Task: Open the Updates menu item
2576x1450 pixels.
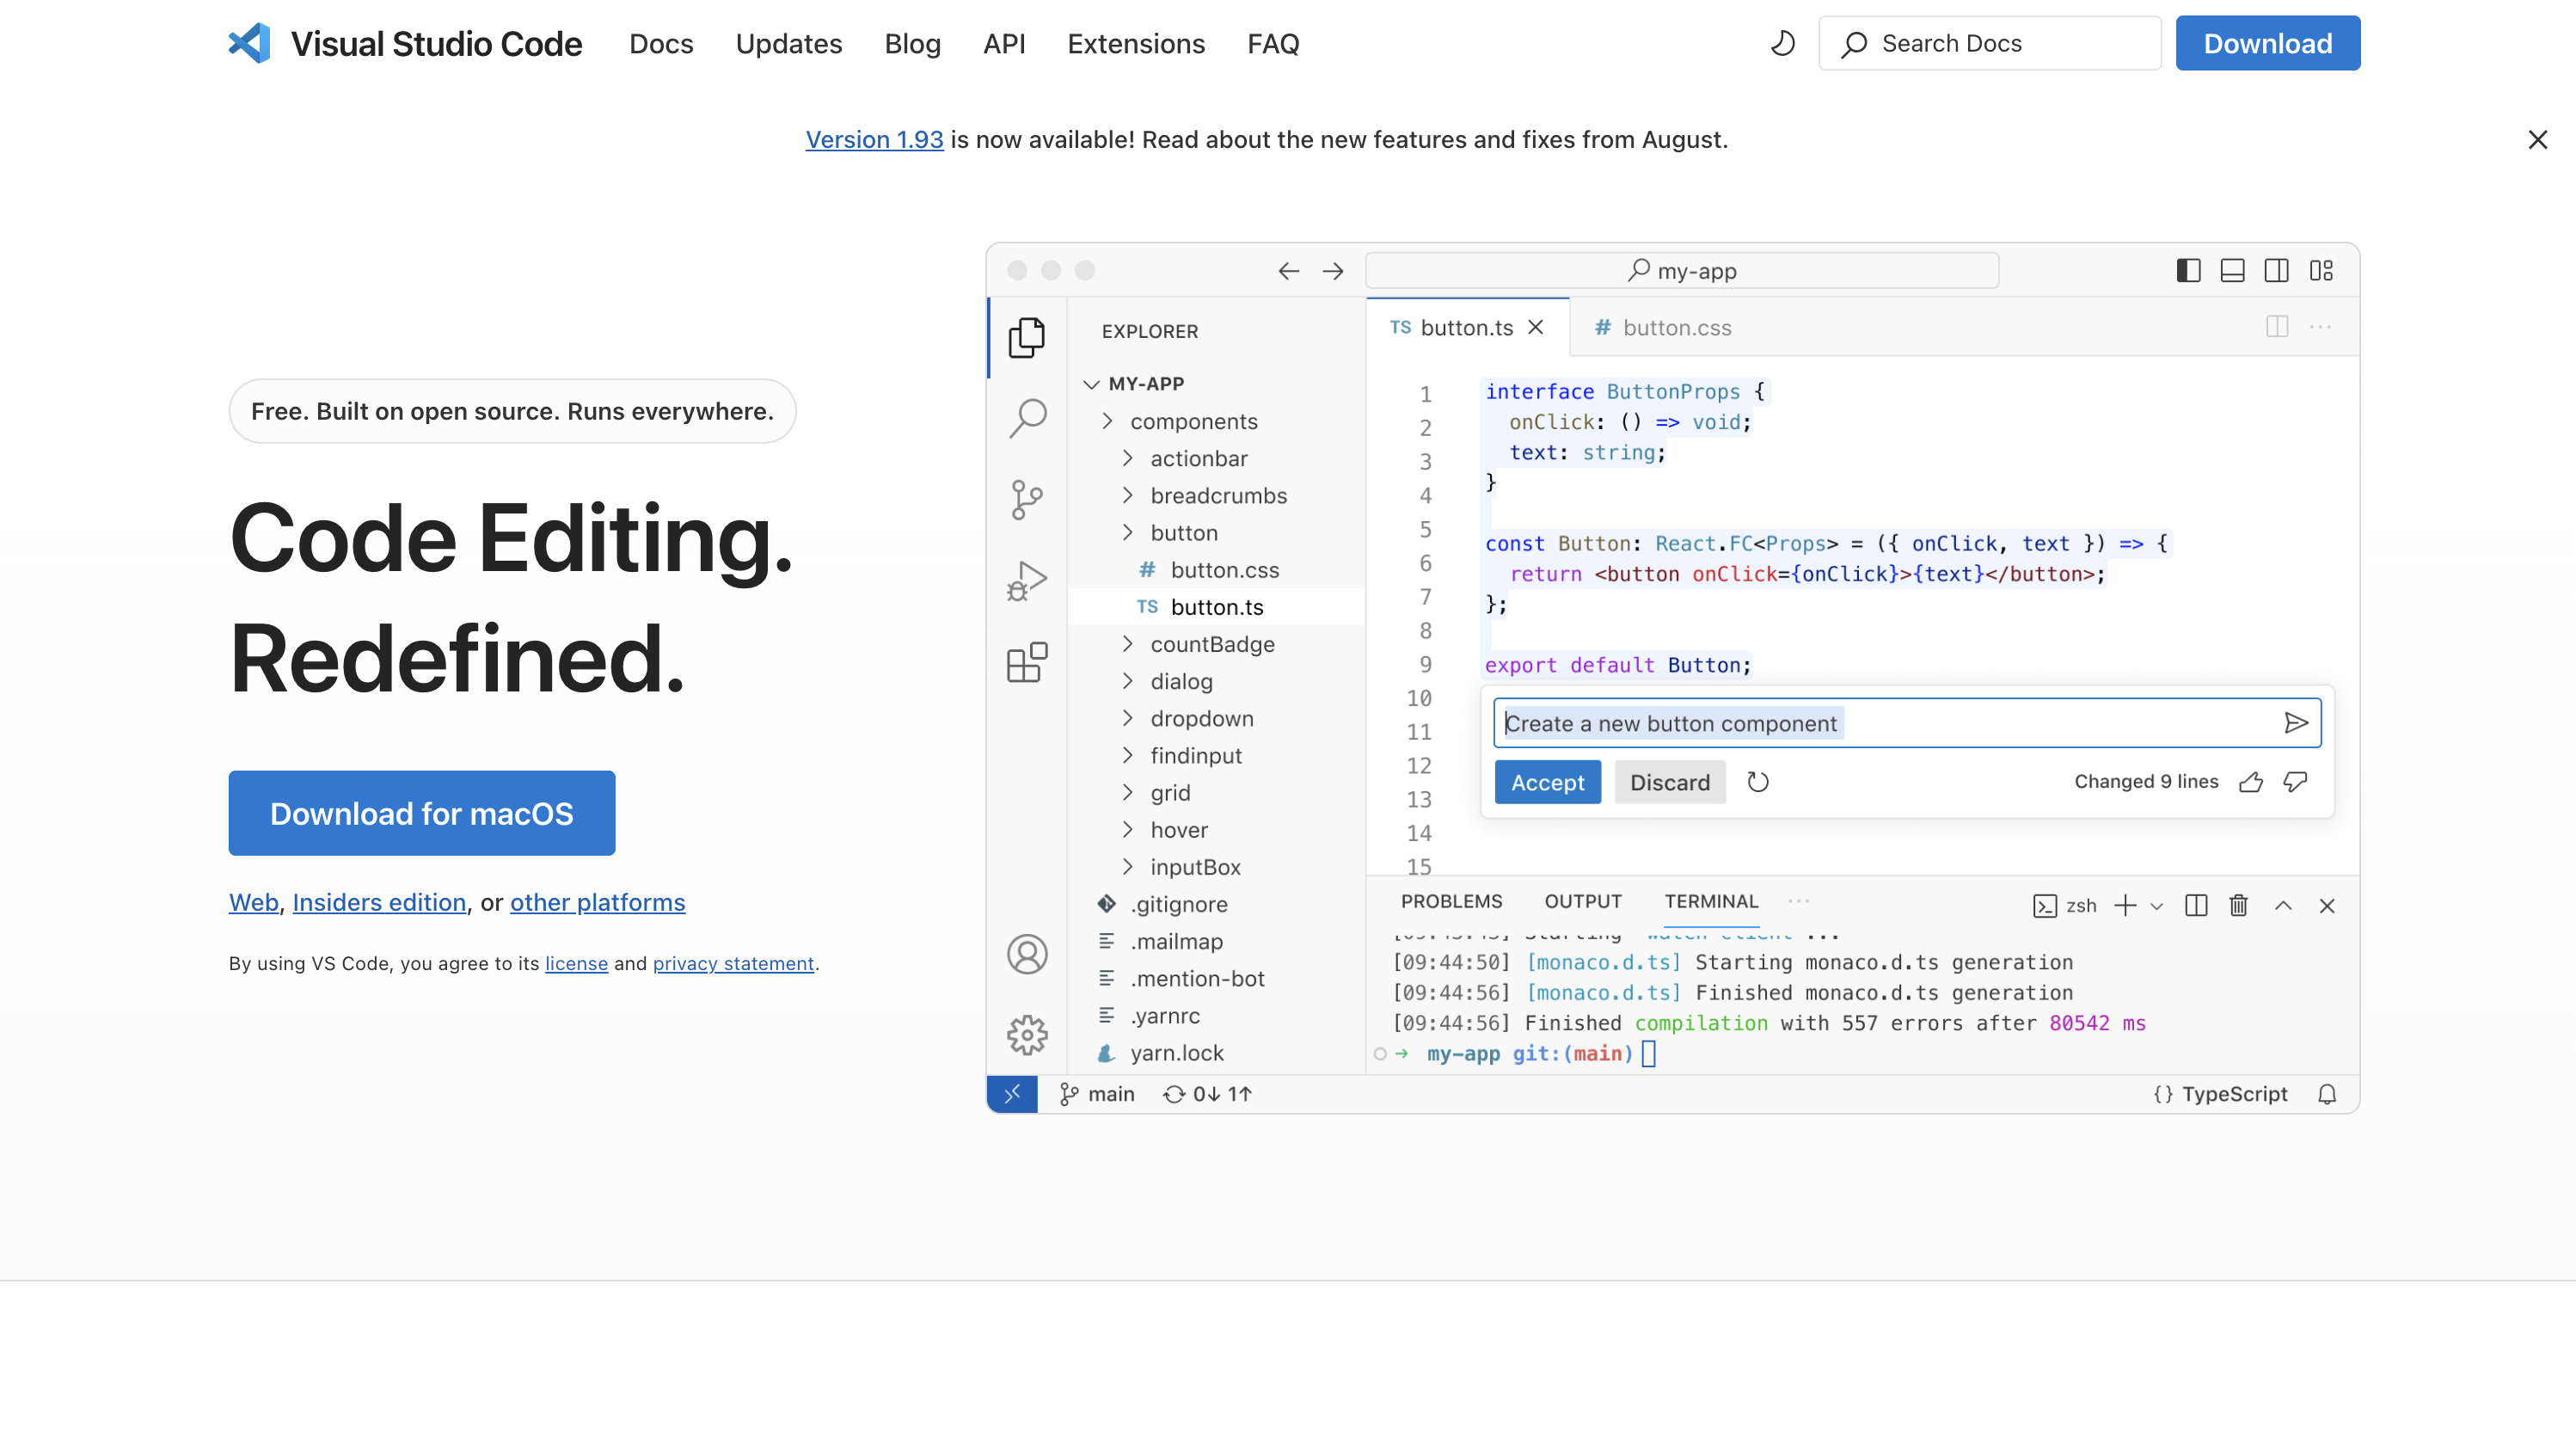Action: point(789,44)
